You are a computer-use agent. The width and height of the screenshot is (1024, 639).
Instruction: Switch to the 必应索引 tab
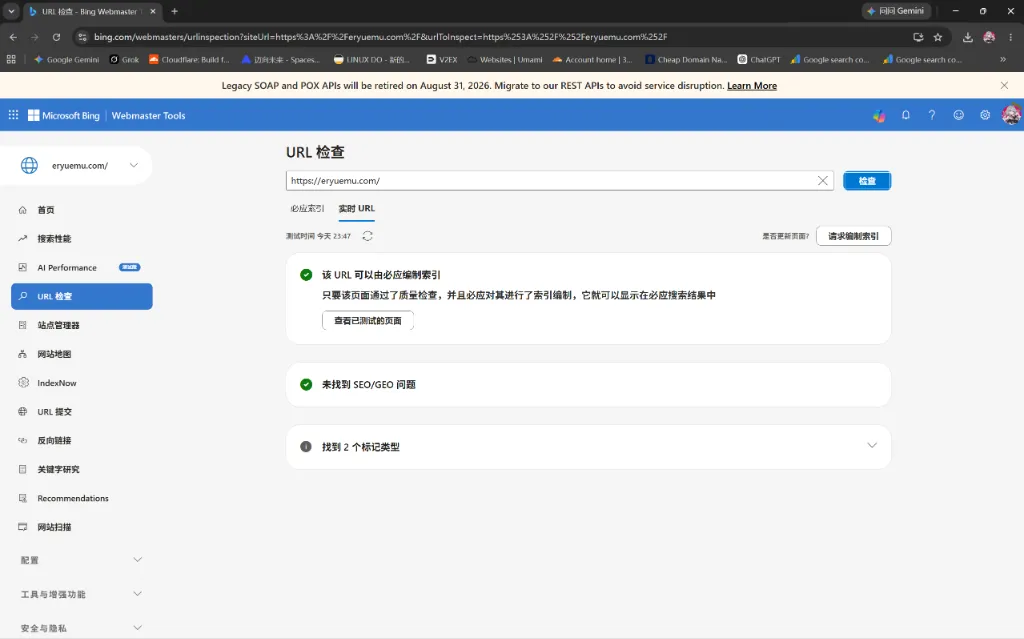(307, 208)
